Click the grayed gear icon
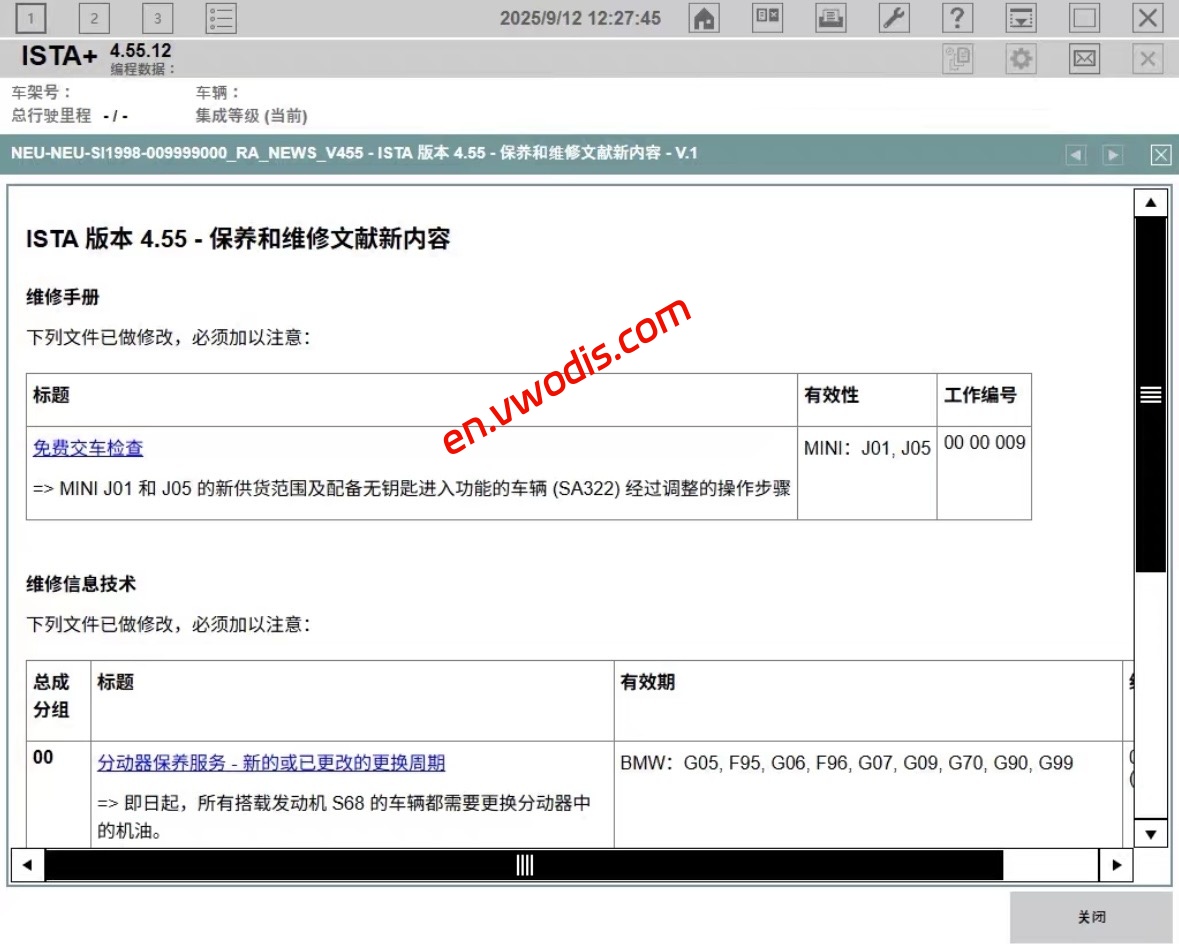 click(x=1020, y=60)
